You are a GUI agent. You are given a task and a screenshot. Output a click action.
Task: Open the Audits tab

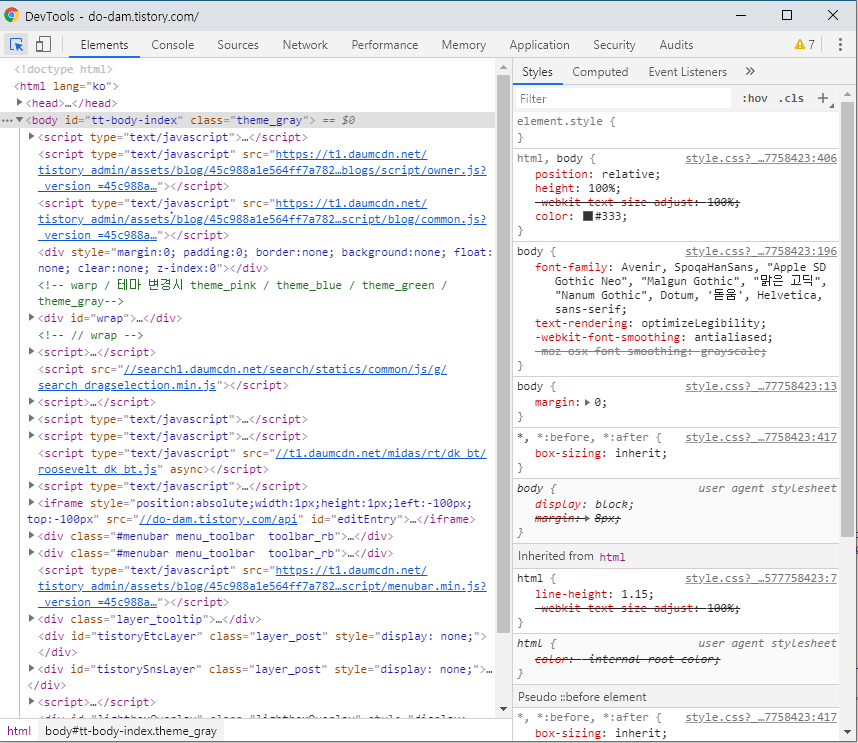pyautogui.click(x=676, y=45)
